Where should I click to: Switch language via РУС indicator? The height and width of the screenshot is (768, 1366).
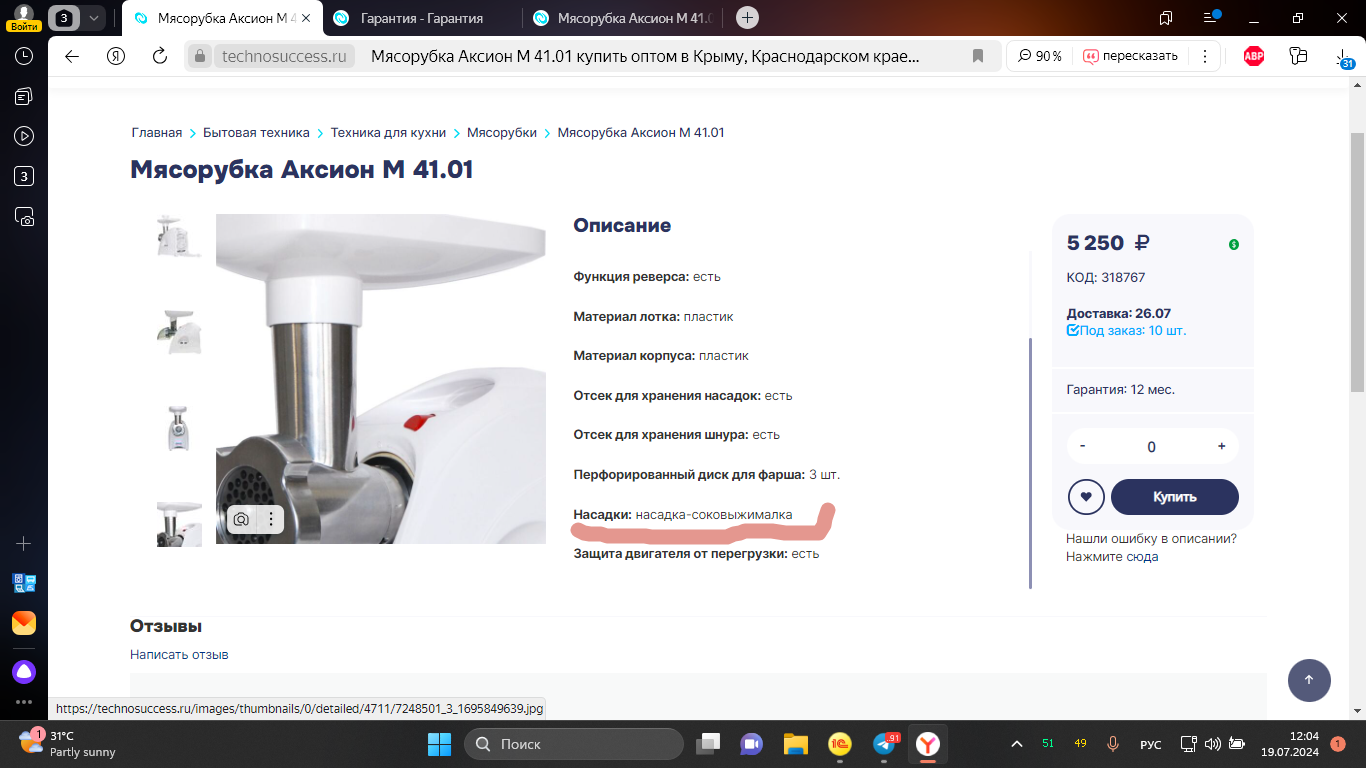[x=1151, y=745]
